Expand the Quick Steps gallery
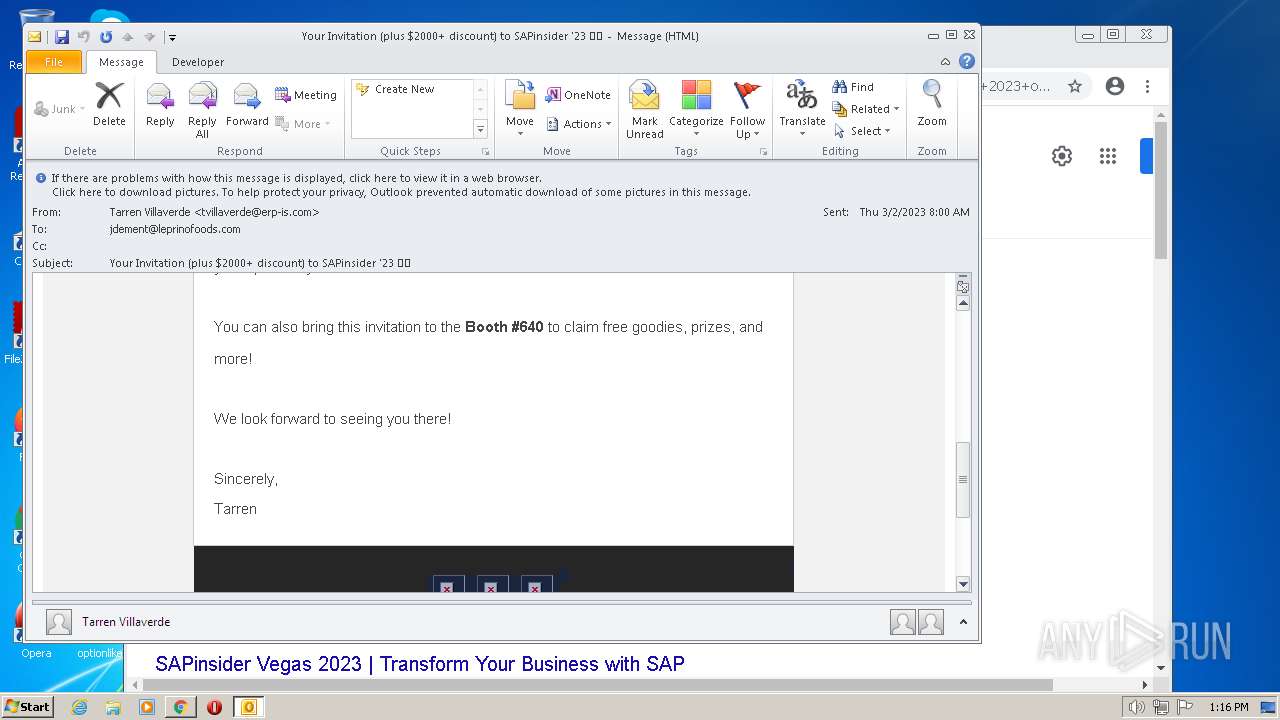 click(480, 129)
